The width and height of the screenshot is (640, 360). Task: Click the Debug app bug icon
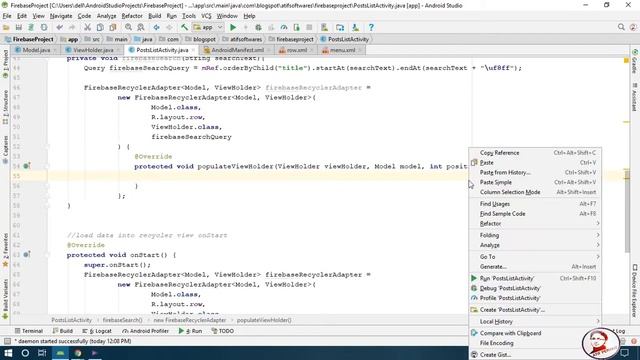point(258,27)
